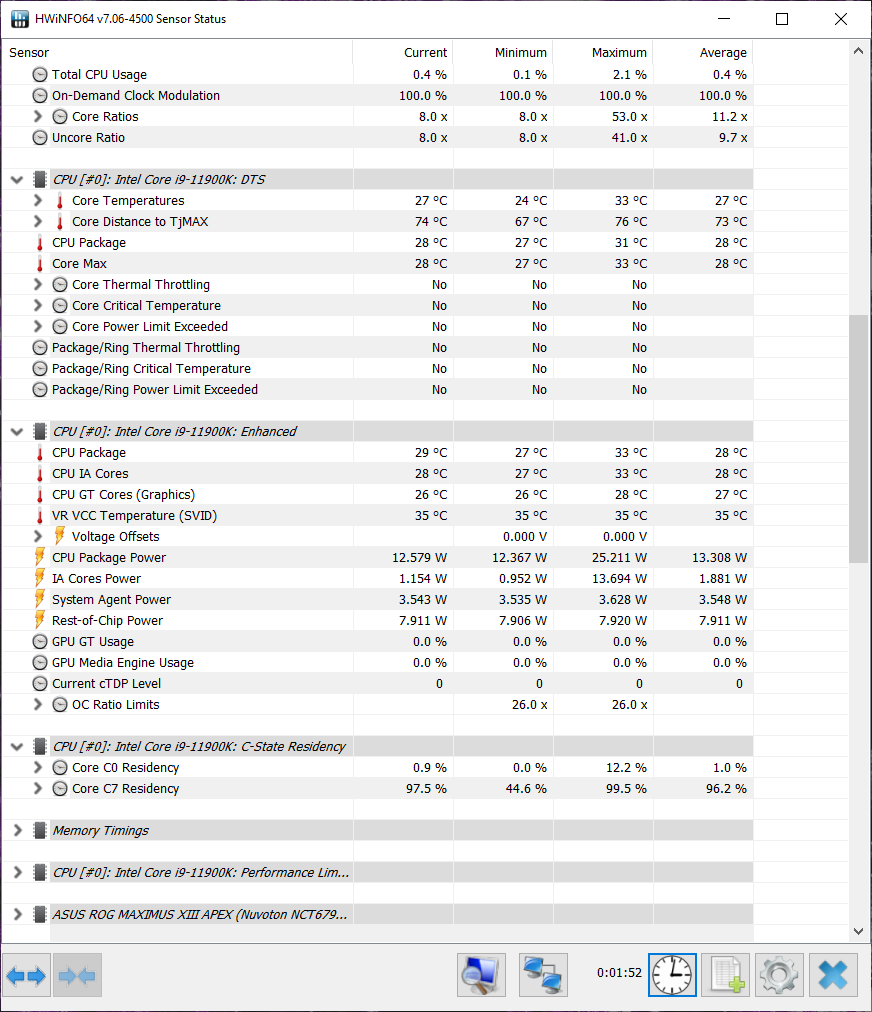Expand the Voltage Offsets row
This screenshot has width=872, height=1012.
37,536
